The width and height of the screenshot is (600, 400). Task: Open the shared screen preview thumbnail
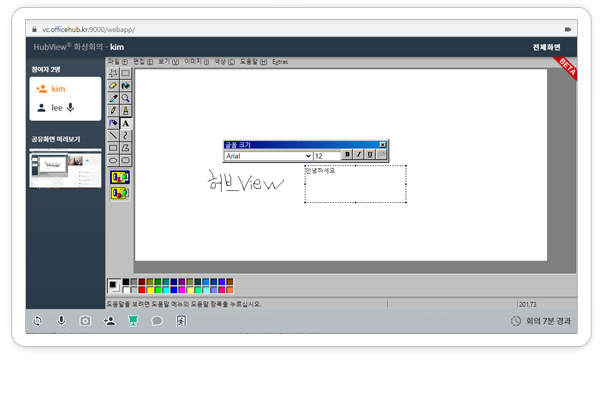coord(65,168)
